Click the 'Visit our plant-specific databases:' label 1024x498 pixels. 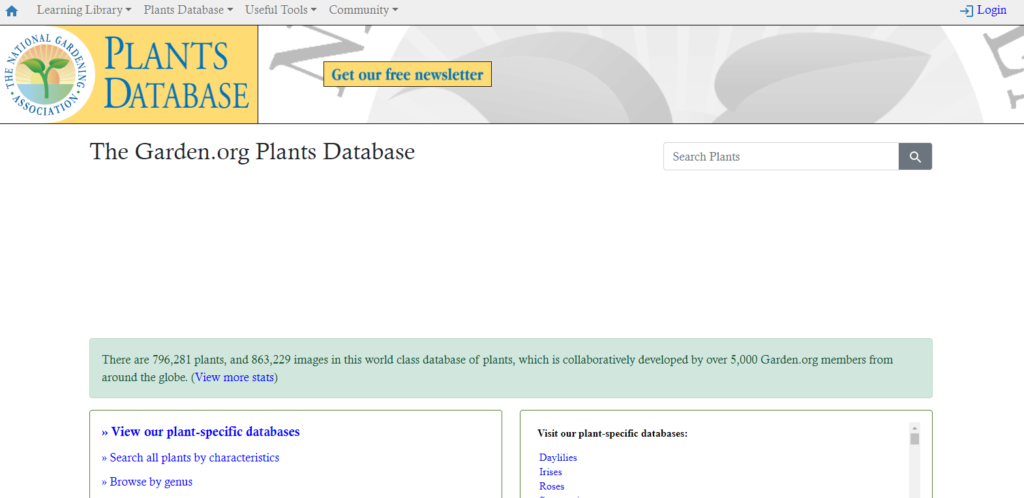(x=613, y=433)
